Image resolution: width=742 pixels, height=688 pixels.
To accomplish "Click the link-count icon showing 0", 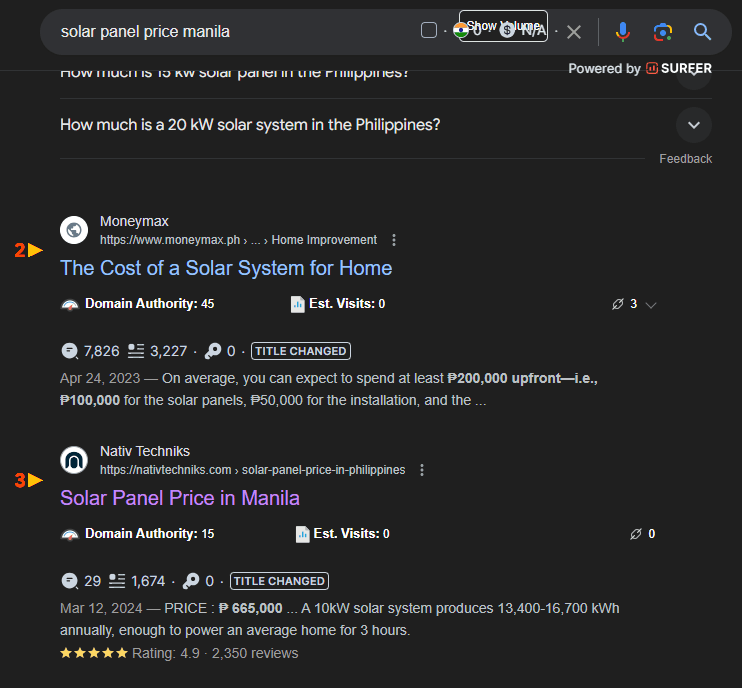I will click(636, 534).
